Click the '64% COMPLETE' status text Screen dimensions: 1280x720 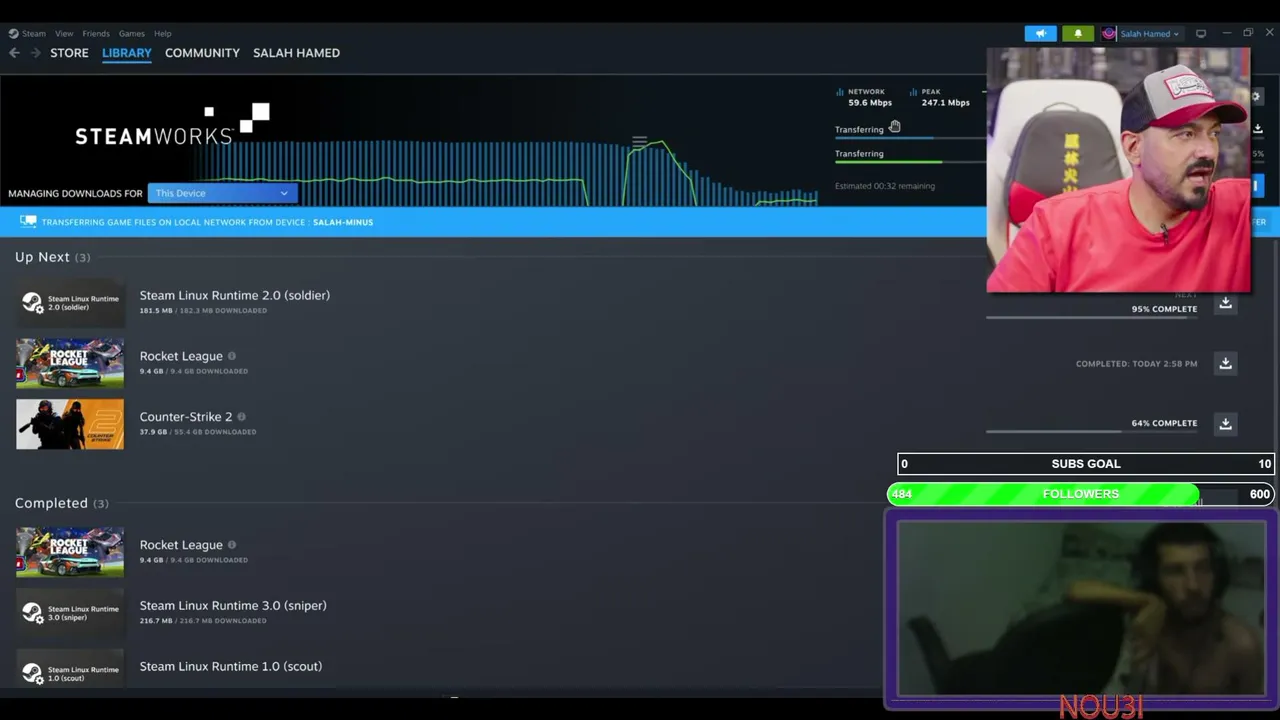[x=1164, y=423]
